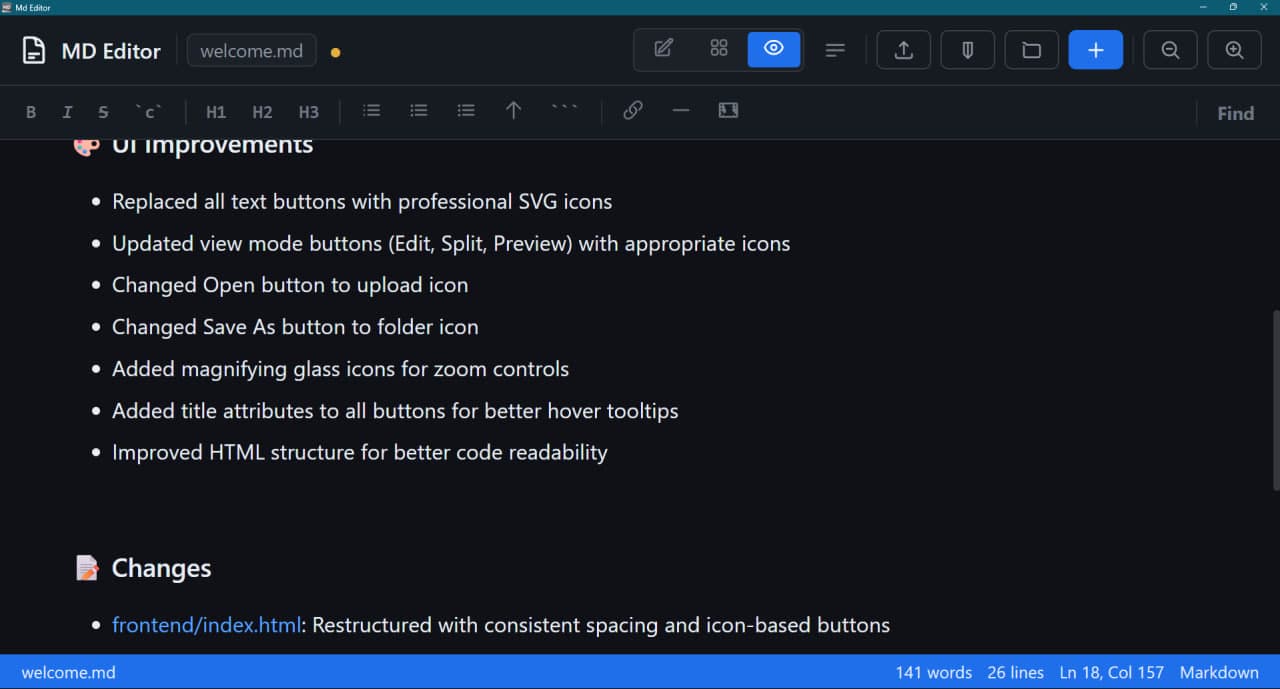The image size is (1280, 689).
Task: Click the Changes heading
Action: pos(161,568)
